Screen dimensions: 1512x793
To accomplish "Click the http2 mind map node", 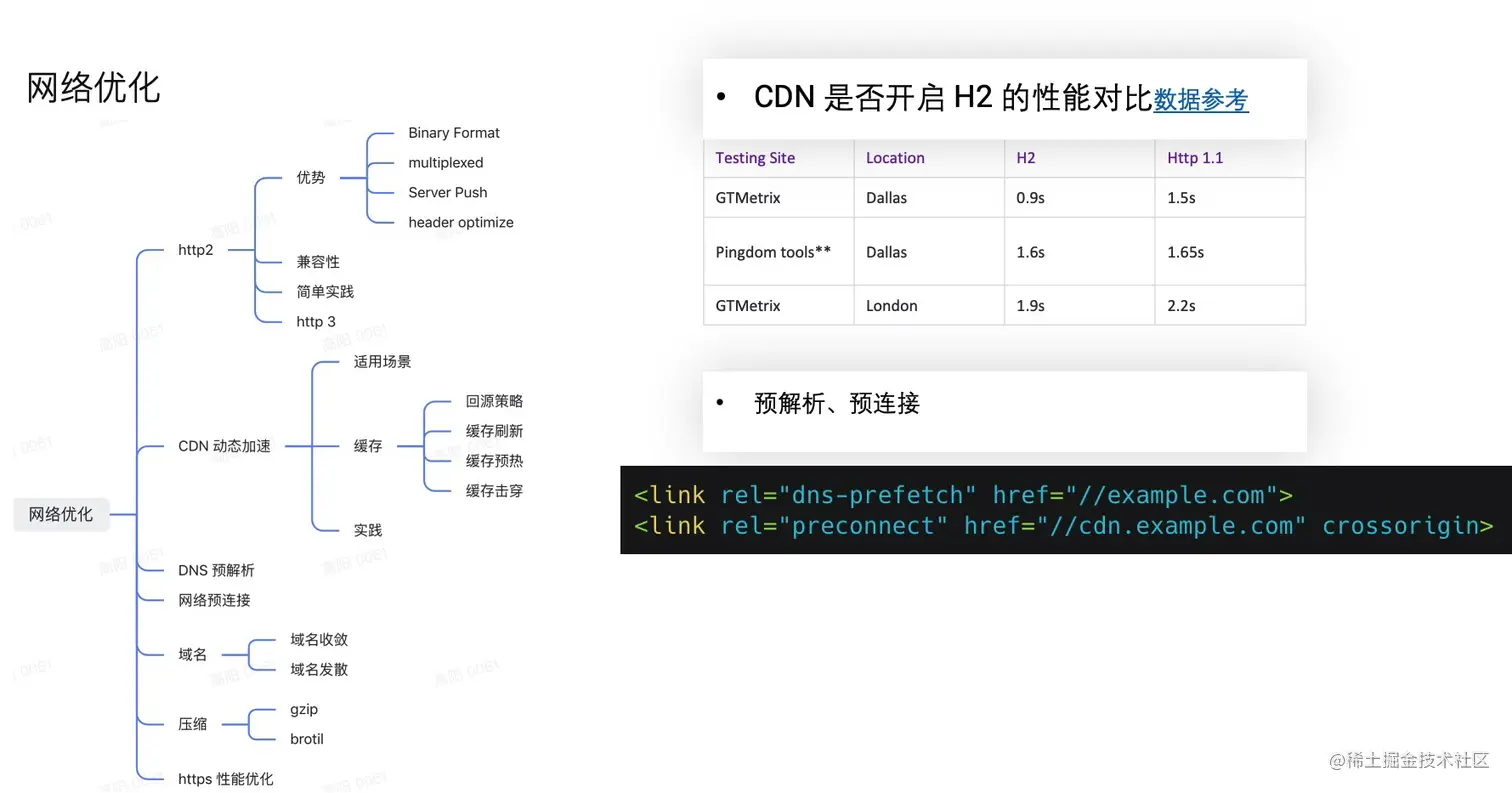I will click(196, 250).
